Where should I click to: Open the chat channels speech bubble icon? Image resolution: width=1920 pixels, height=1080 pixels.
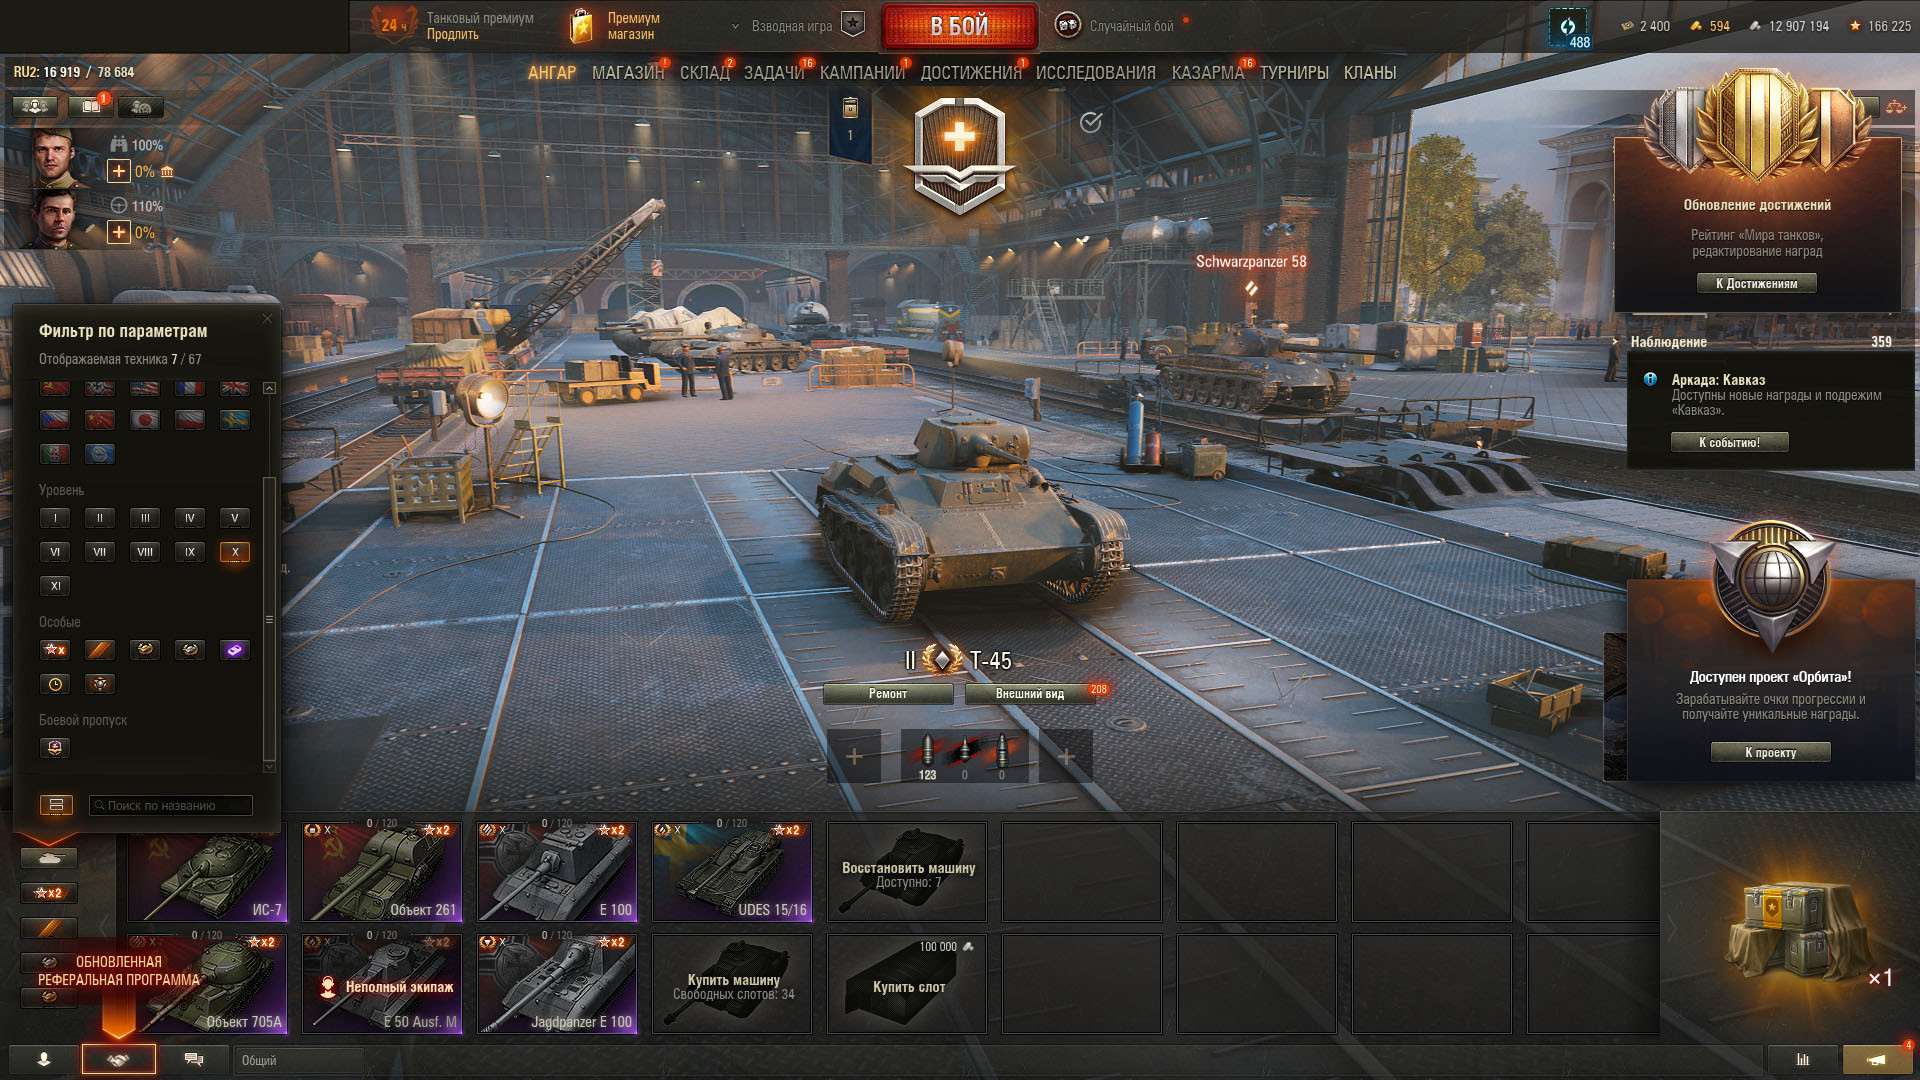click(x=194, y=1060)
